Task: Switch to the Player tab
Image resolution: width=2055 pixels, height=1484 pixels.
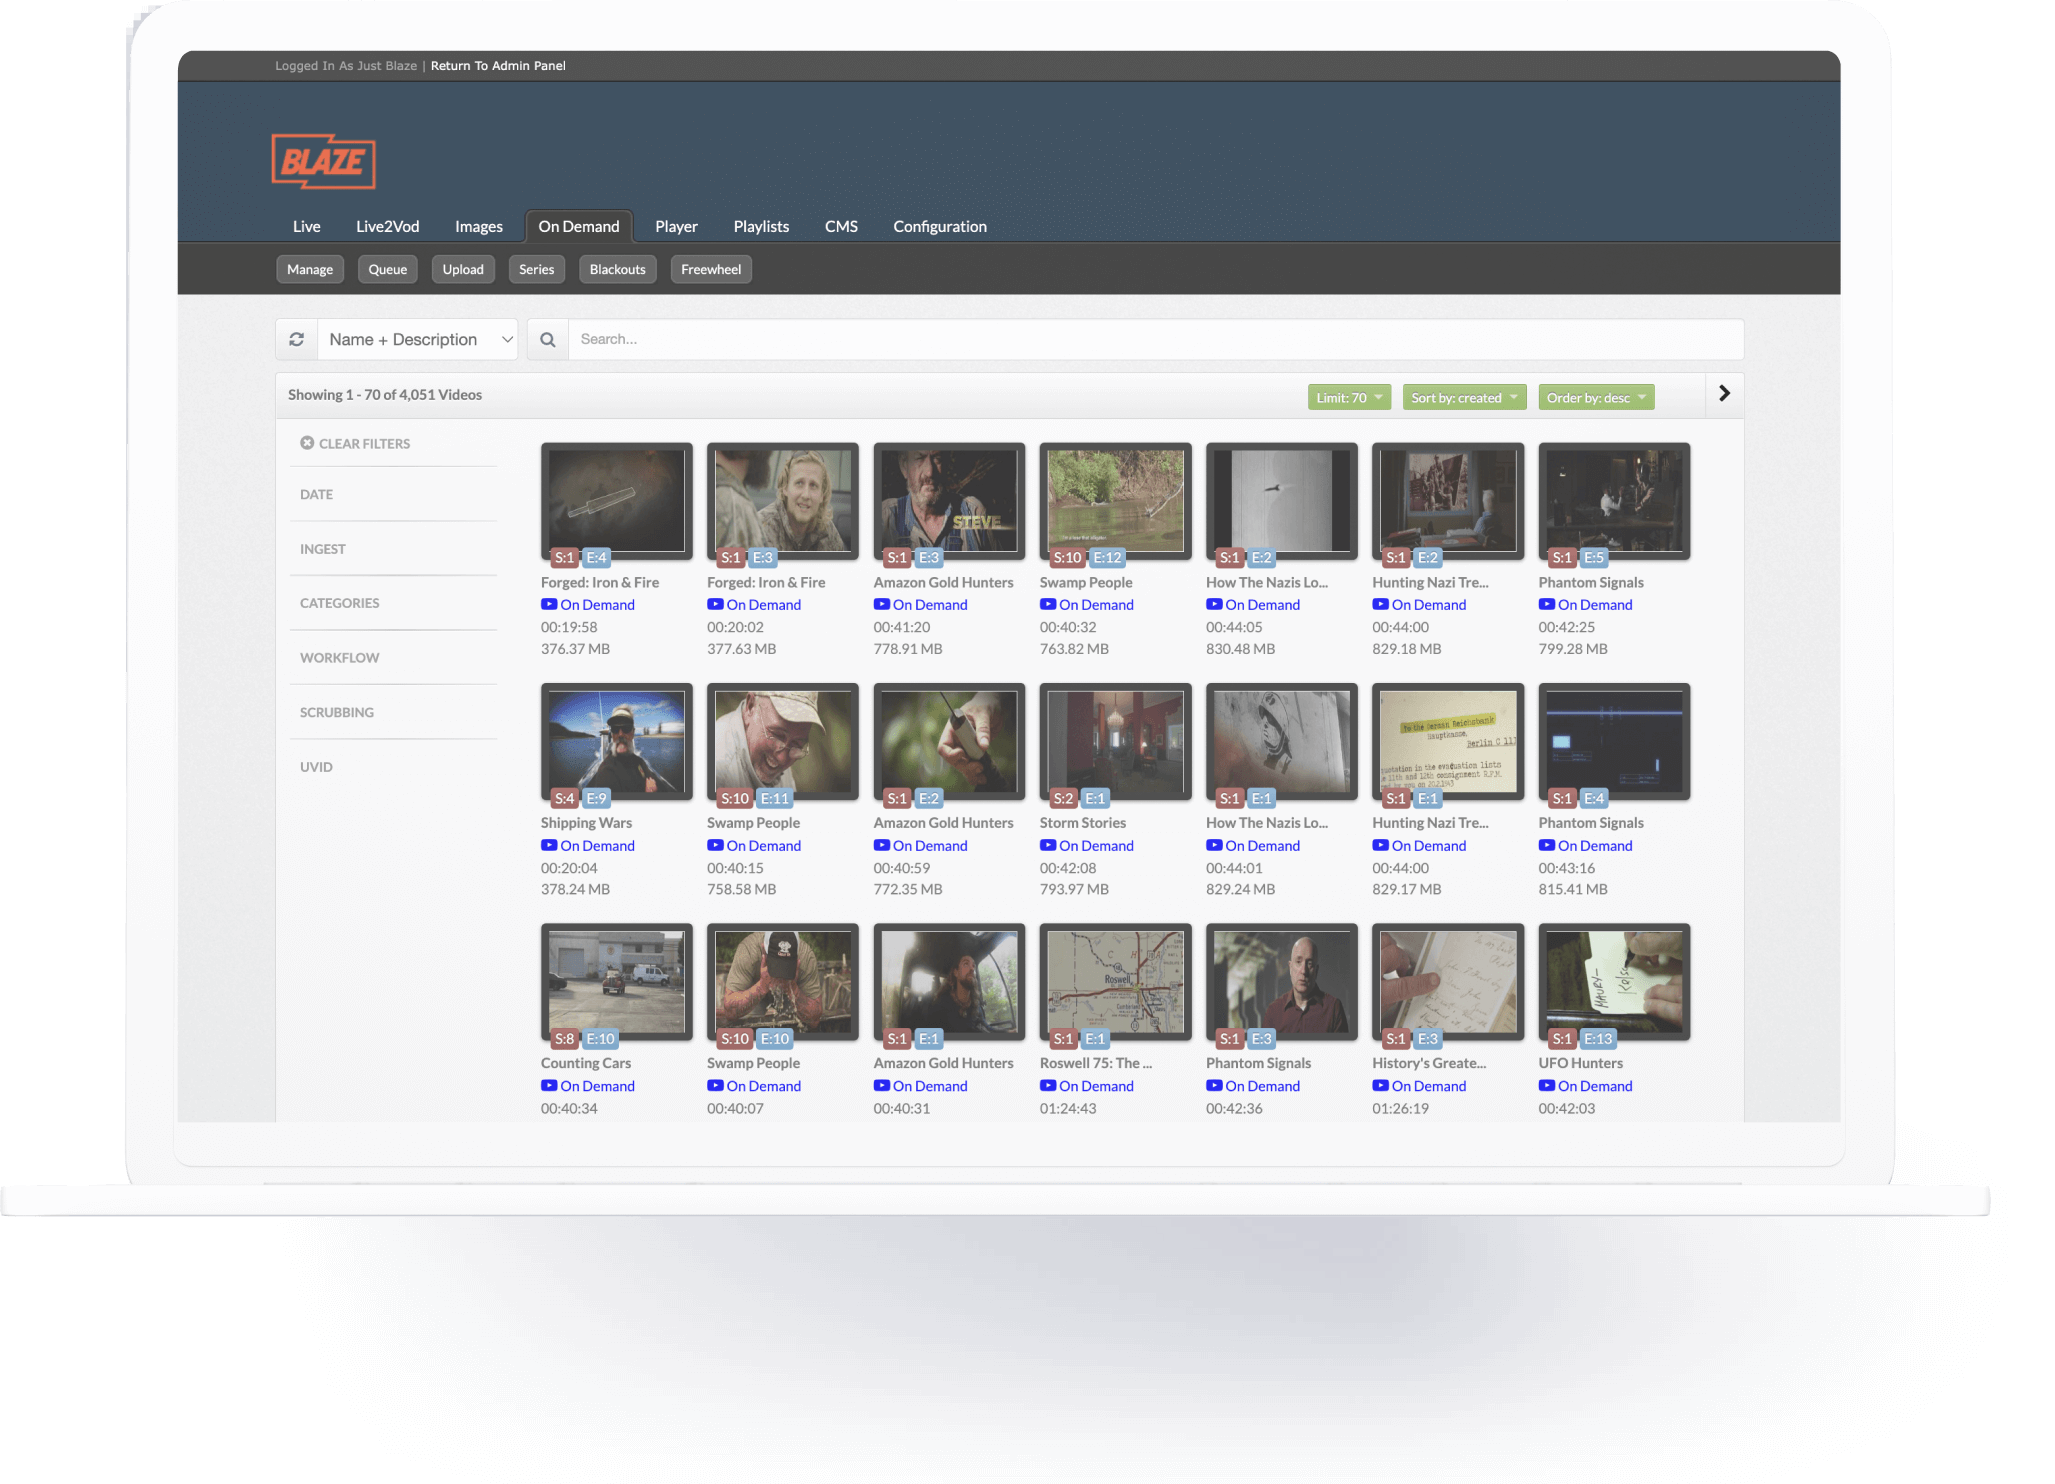Action: 676,227
